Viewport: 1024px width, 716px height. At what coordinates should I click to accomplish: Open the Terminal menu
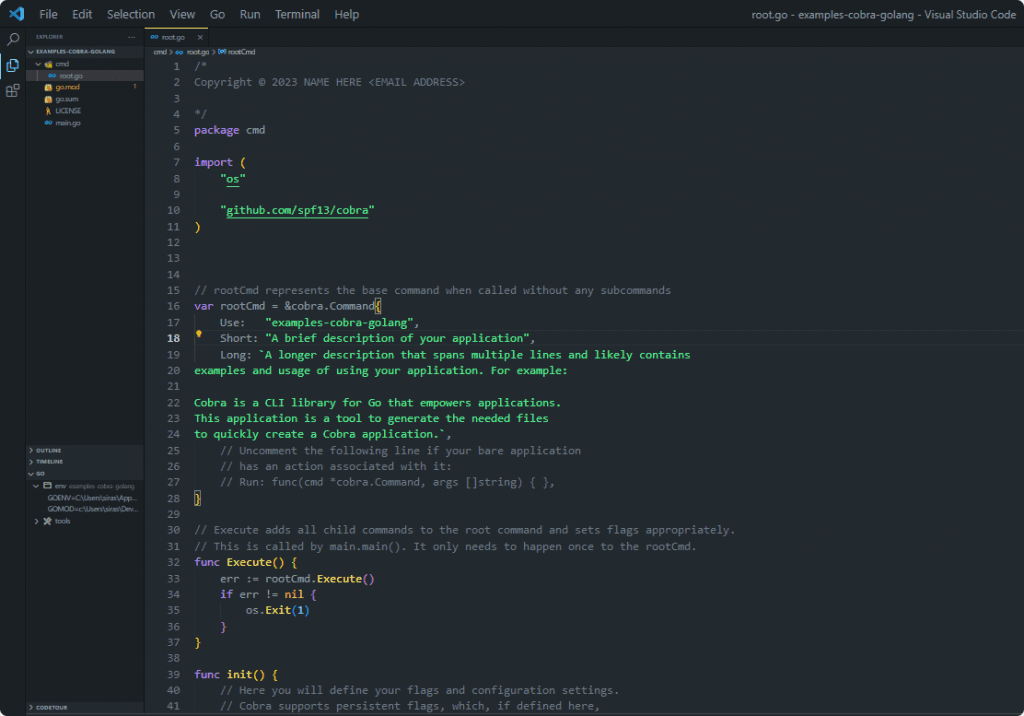(x=299, y=14)
